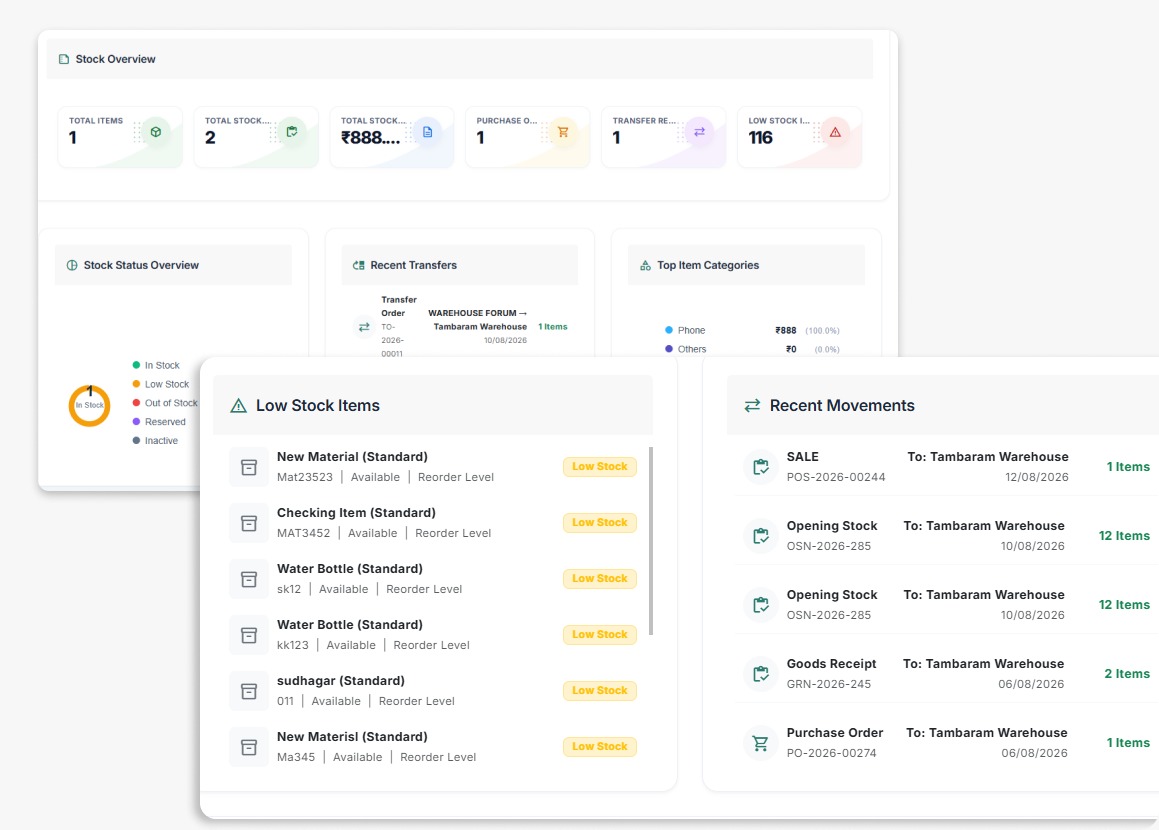Click the archive icon for the sk12 Water Bottle

click(x=249, y=579)
